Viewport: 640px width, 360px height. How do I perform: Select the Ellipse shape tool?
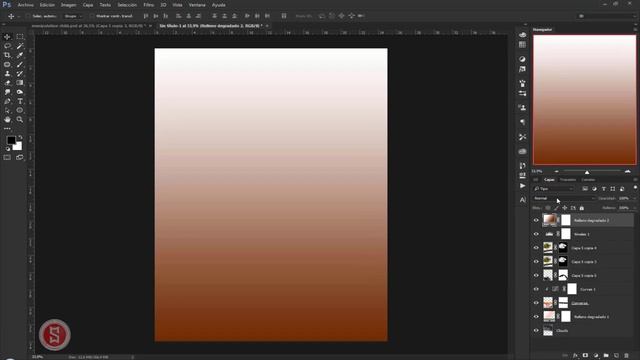click(20, 110)
